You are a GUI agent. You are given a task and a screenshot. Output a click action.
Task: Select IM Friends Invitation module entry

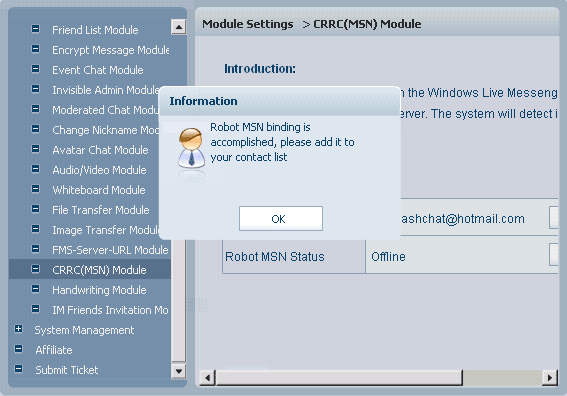coord(110,310)
